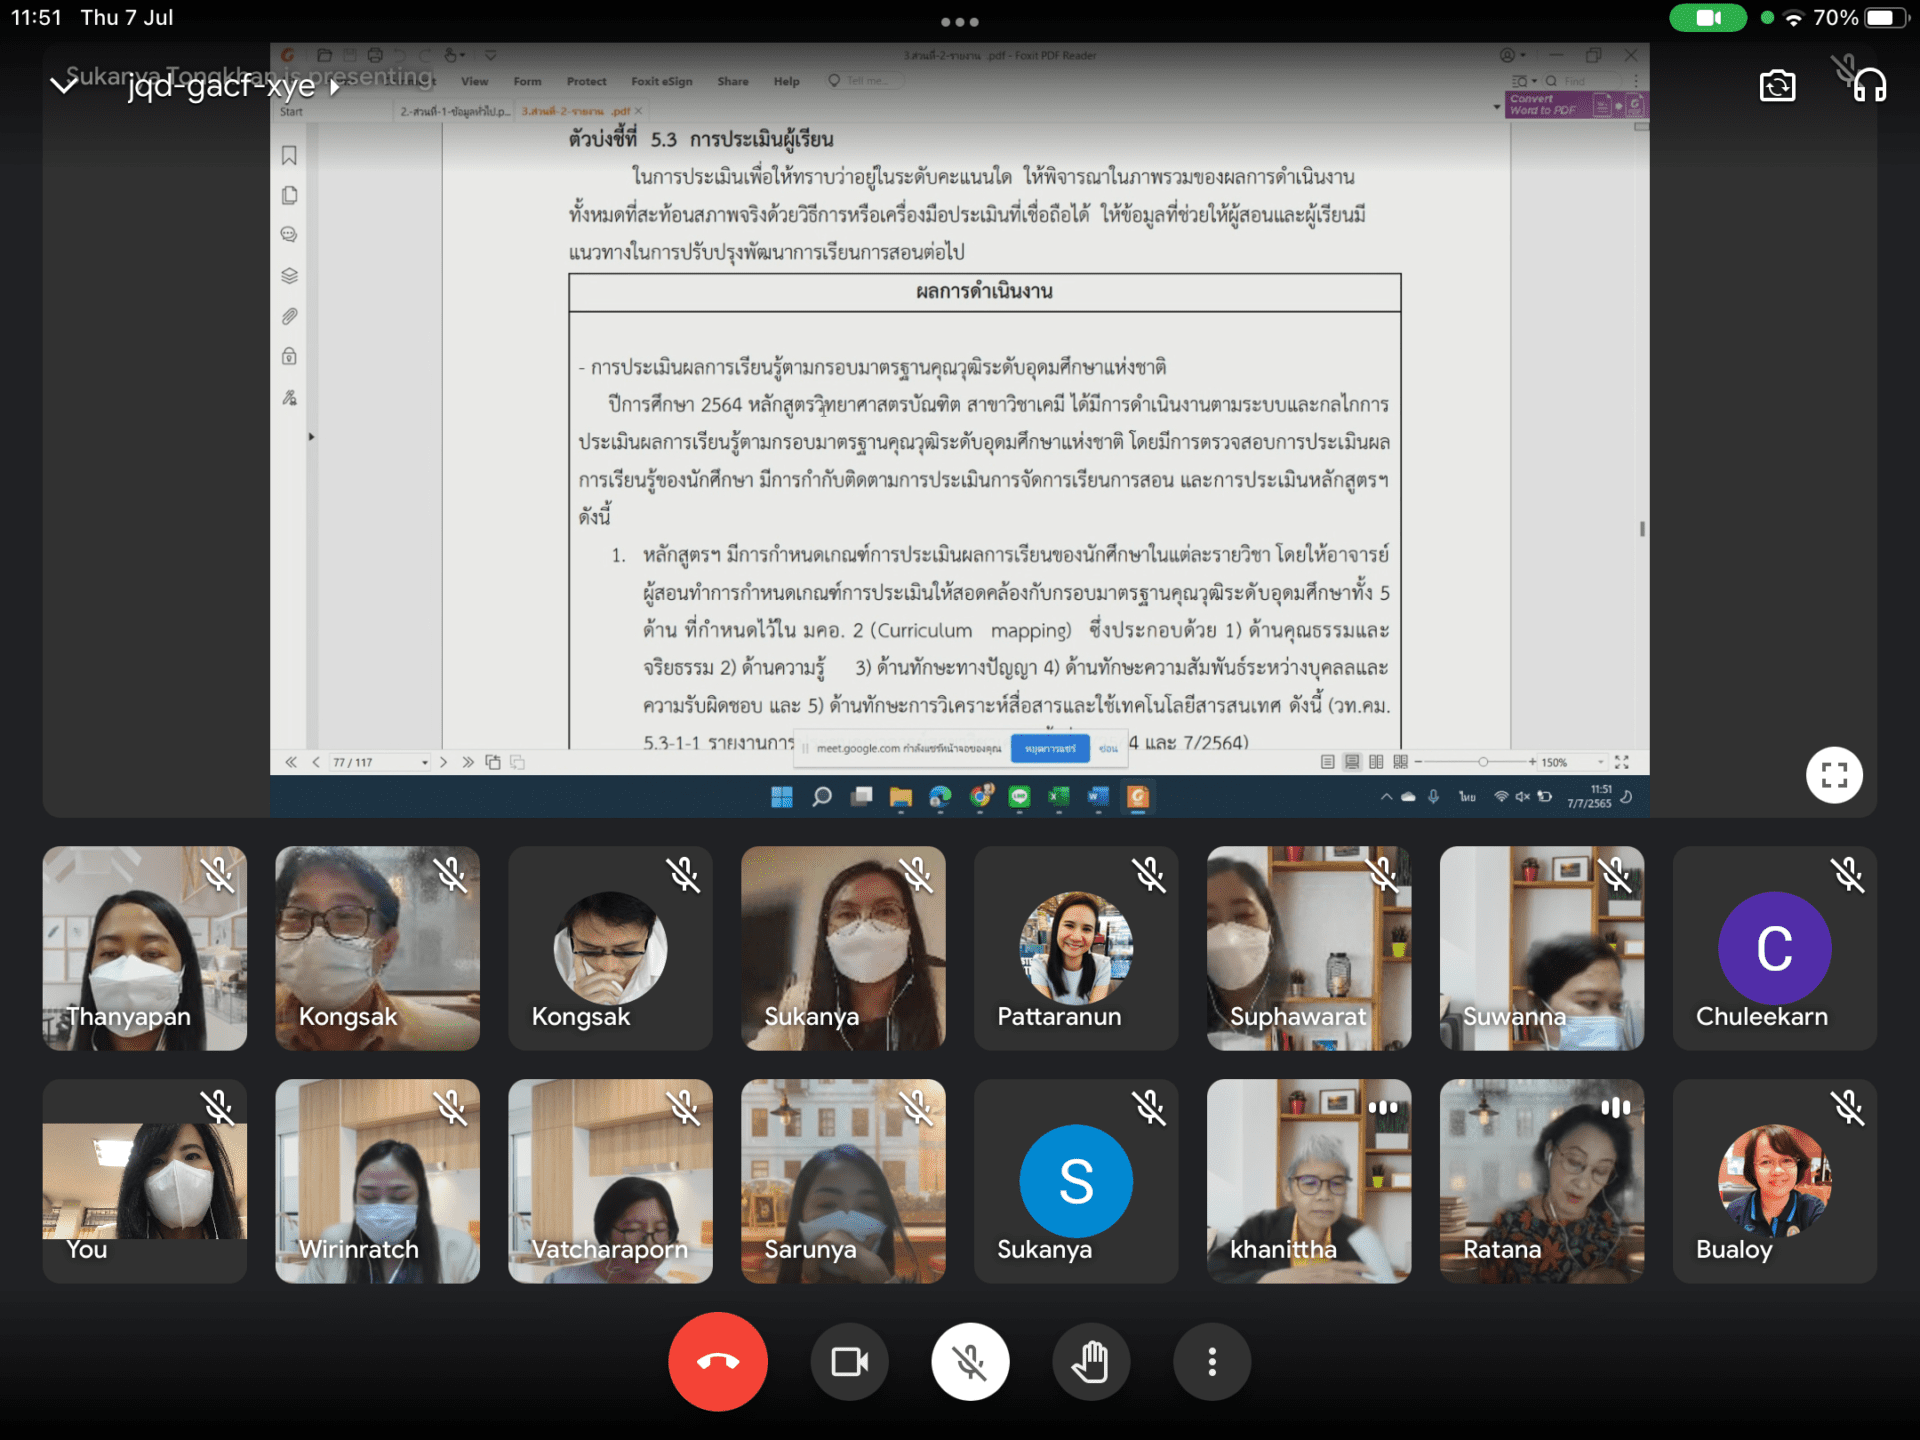This screenshot has width=1920, height=1440.
Task: Open the Foxit account dropdown
Action: pyautogui.click(x=1512, y=55)
